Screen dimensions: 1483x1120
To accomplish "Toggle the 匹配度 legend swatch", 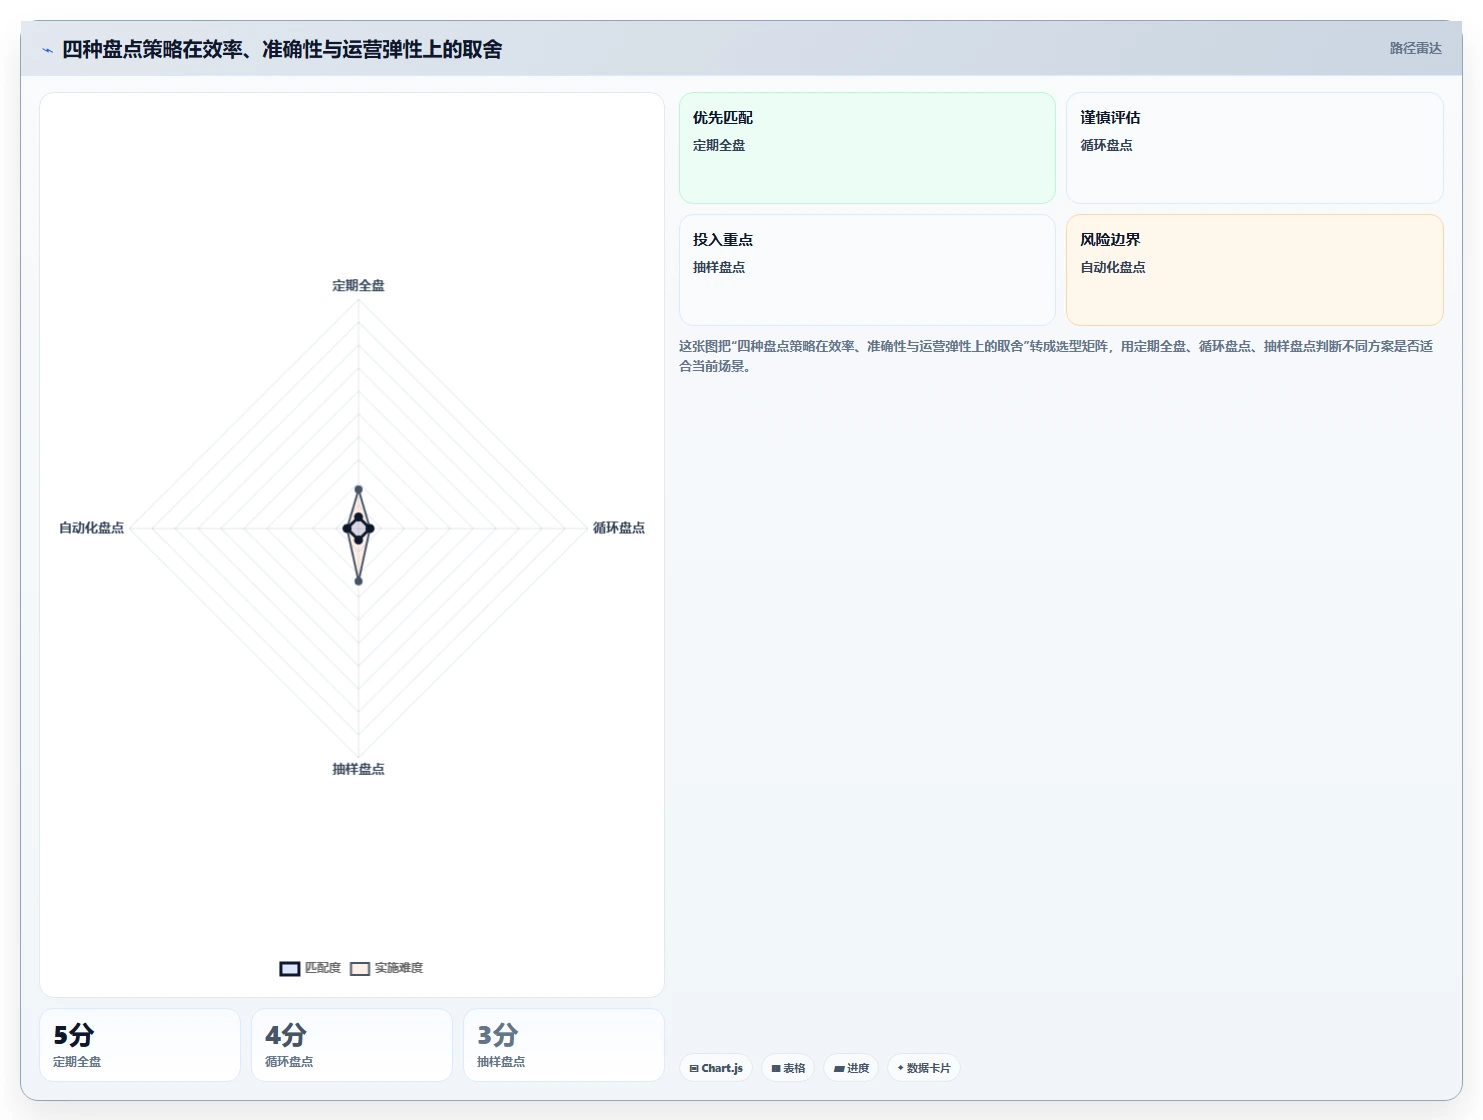I will pos(290,968).
